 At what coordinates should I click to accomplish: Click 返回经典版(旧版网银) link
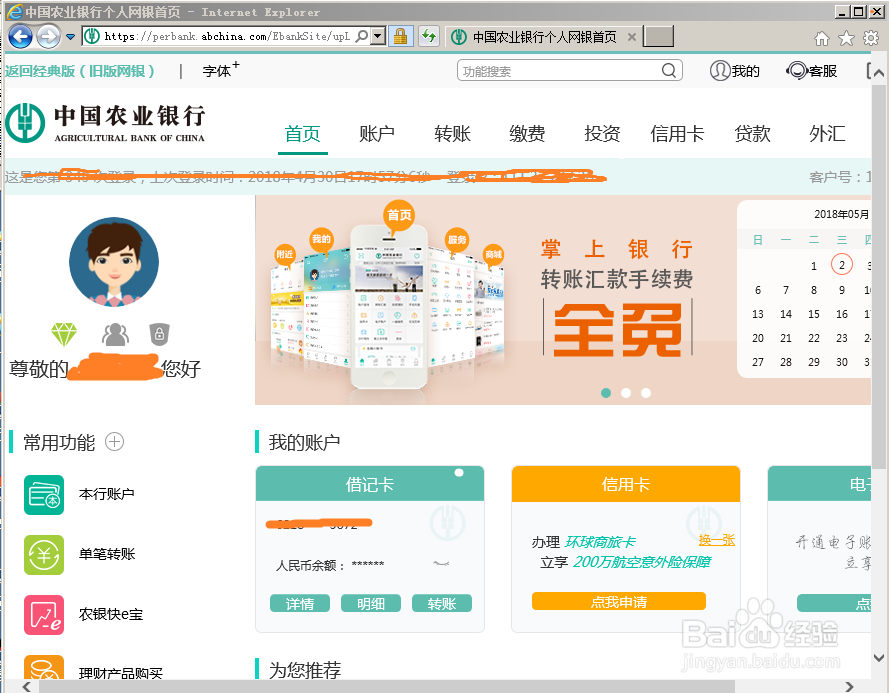(x=80, y=71)
